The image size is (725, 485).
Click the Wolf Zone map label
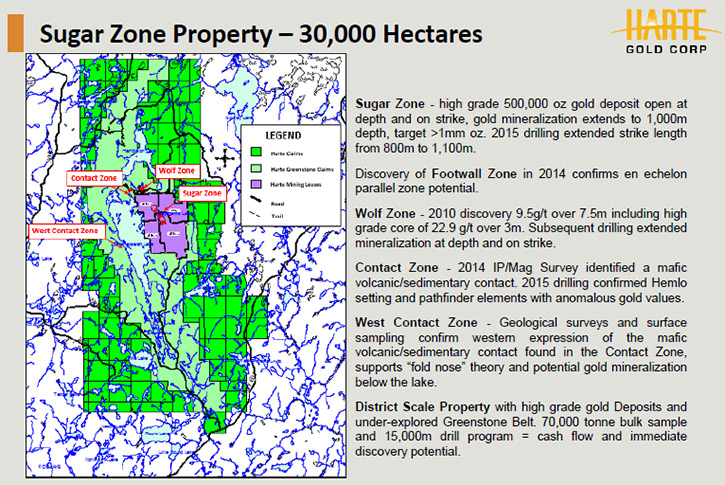(177, 171)
